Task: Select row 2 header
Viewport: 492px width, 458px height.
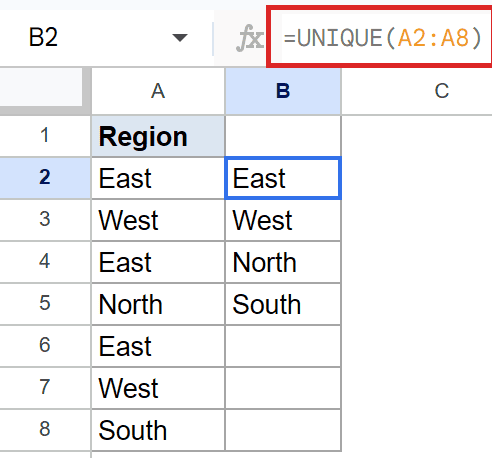Action: click(x=45, y=178)
